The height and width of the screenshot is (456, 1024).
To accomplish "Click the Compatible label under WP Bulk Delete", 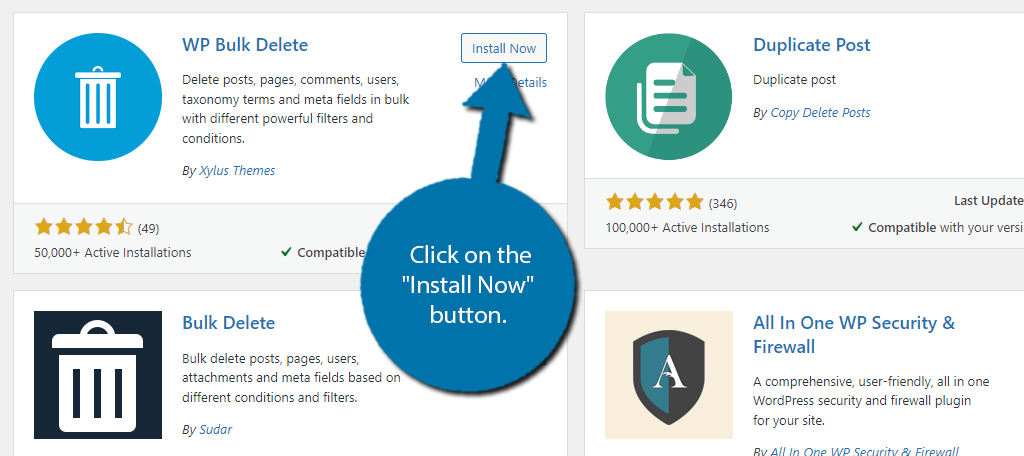I will click(x=331, y=252).
